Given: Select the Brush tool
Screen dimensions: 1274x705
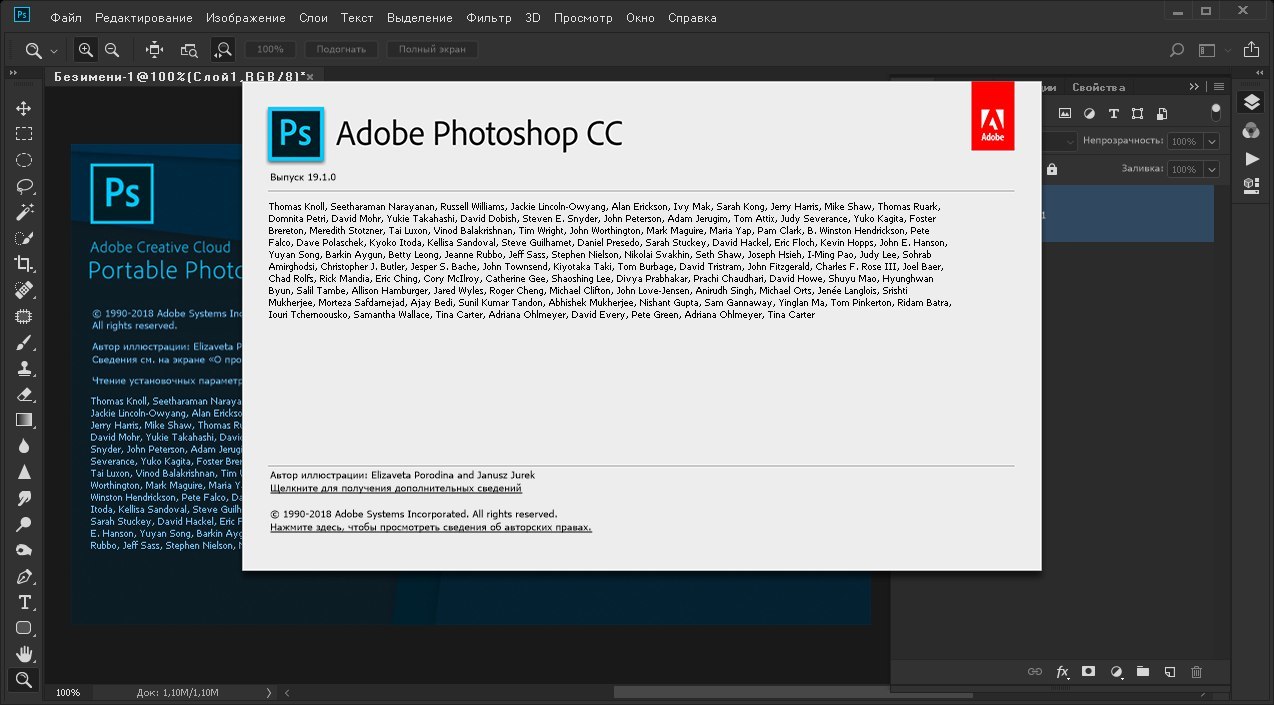Looking at the screenshot, I should point(23,342).
